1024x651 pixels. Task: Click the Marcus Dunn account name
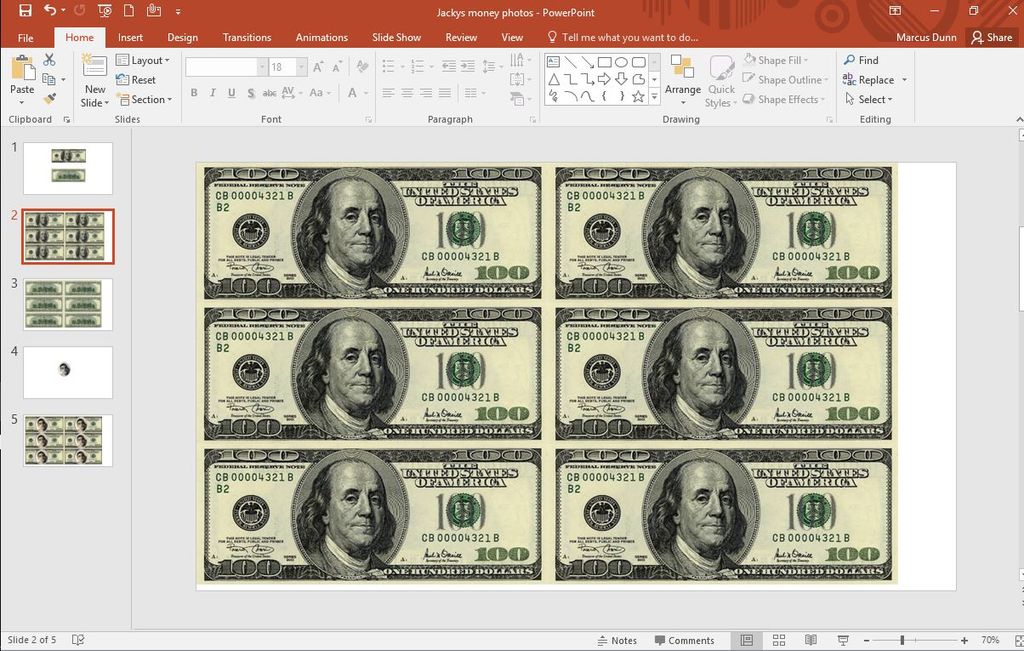click(x=926, y=37)
